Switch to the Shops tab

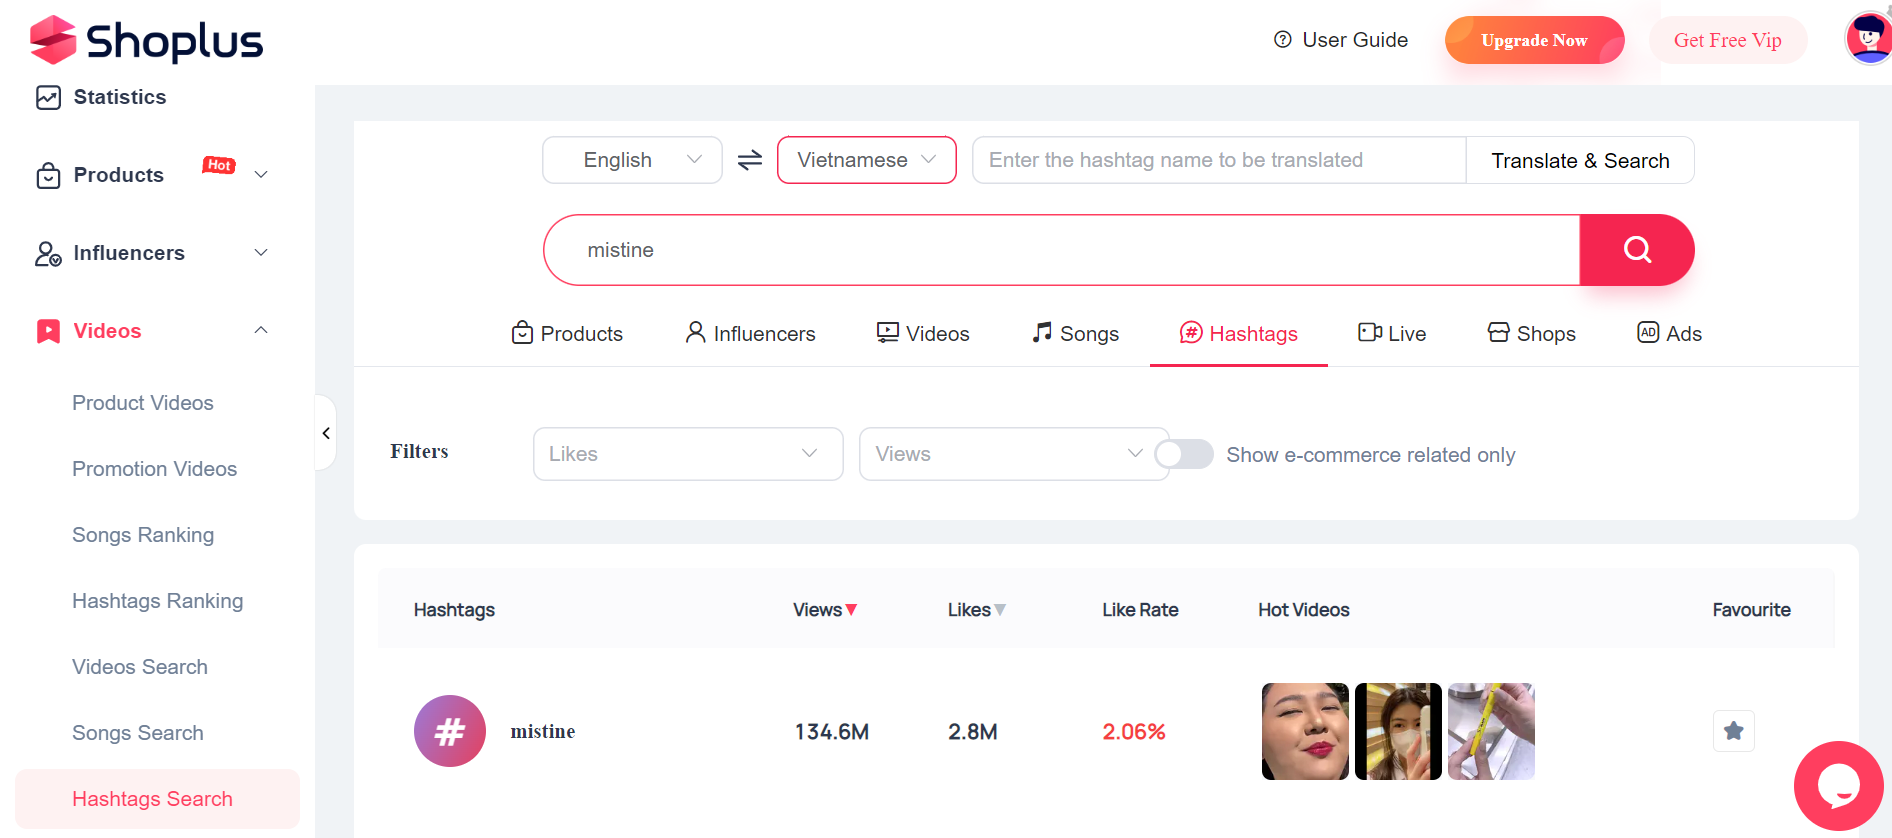pyautogui.click(x=1531, y=334)
